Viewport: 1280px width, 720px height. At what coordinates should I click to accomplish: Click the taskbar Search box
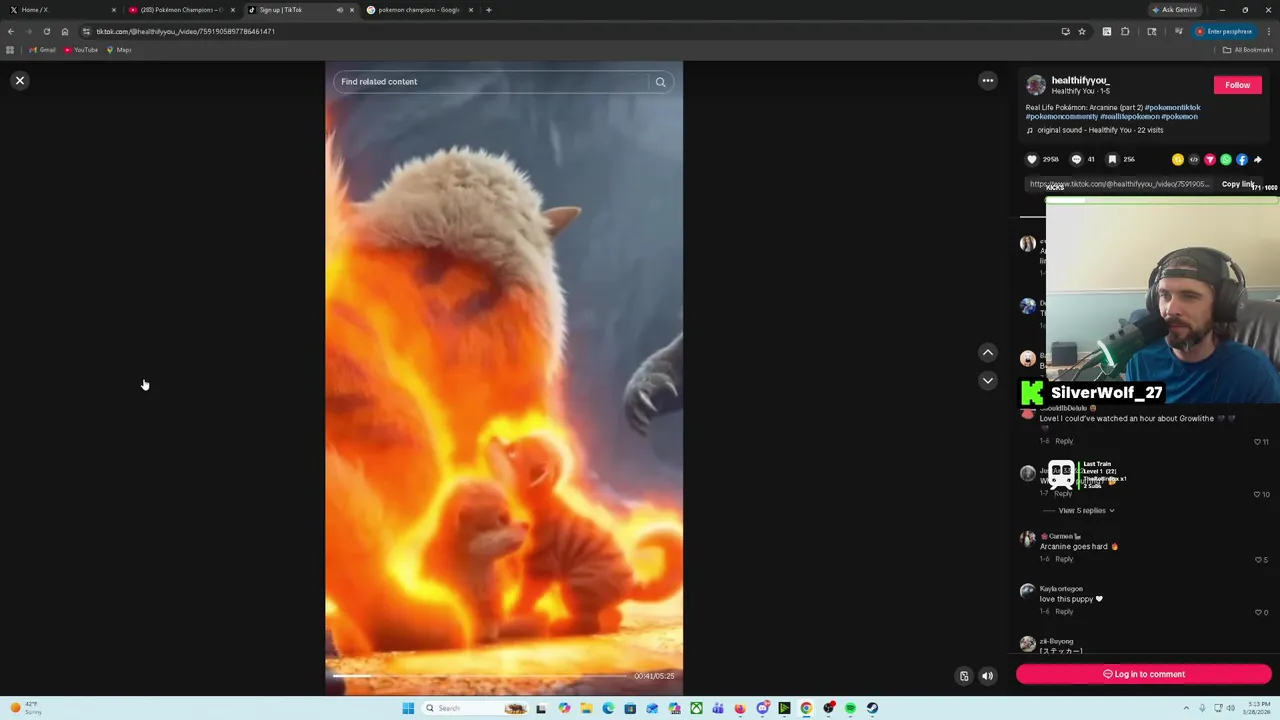(475, 708)
